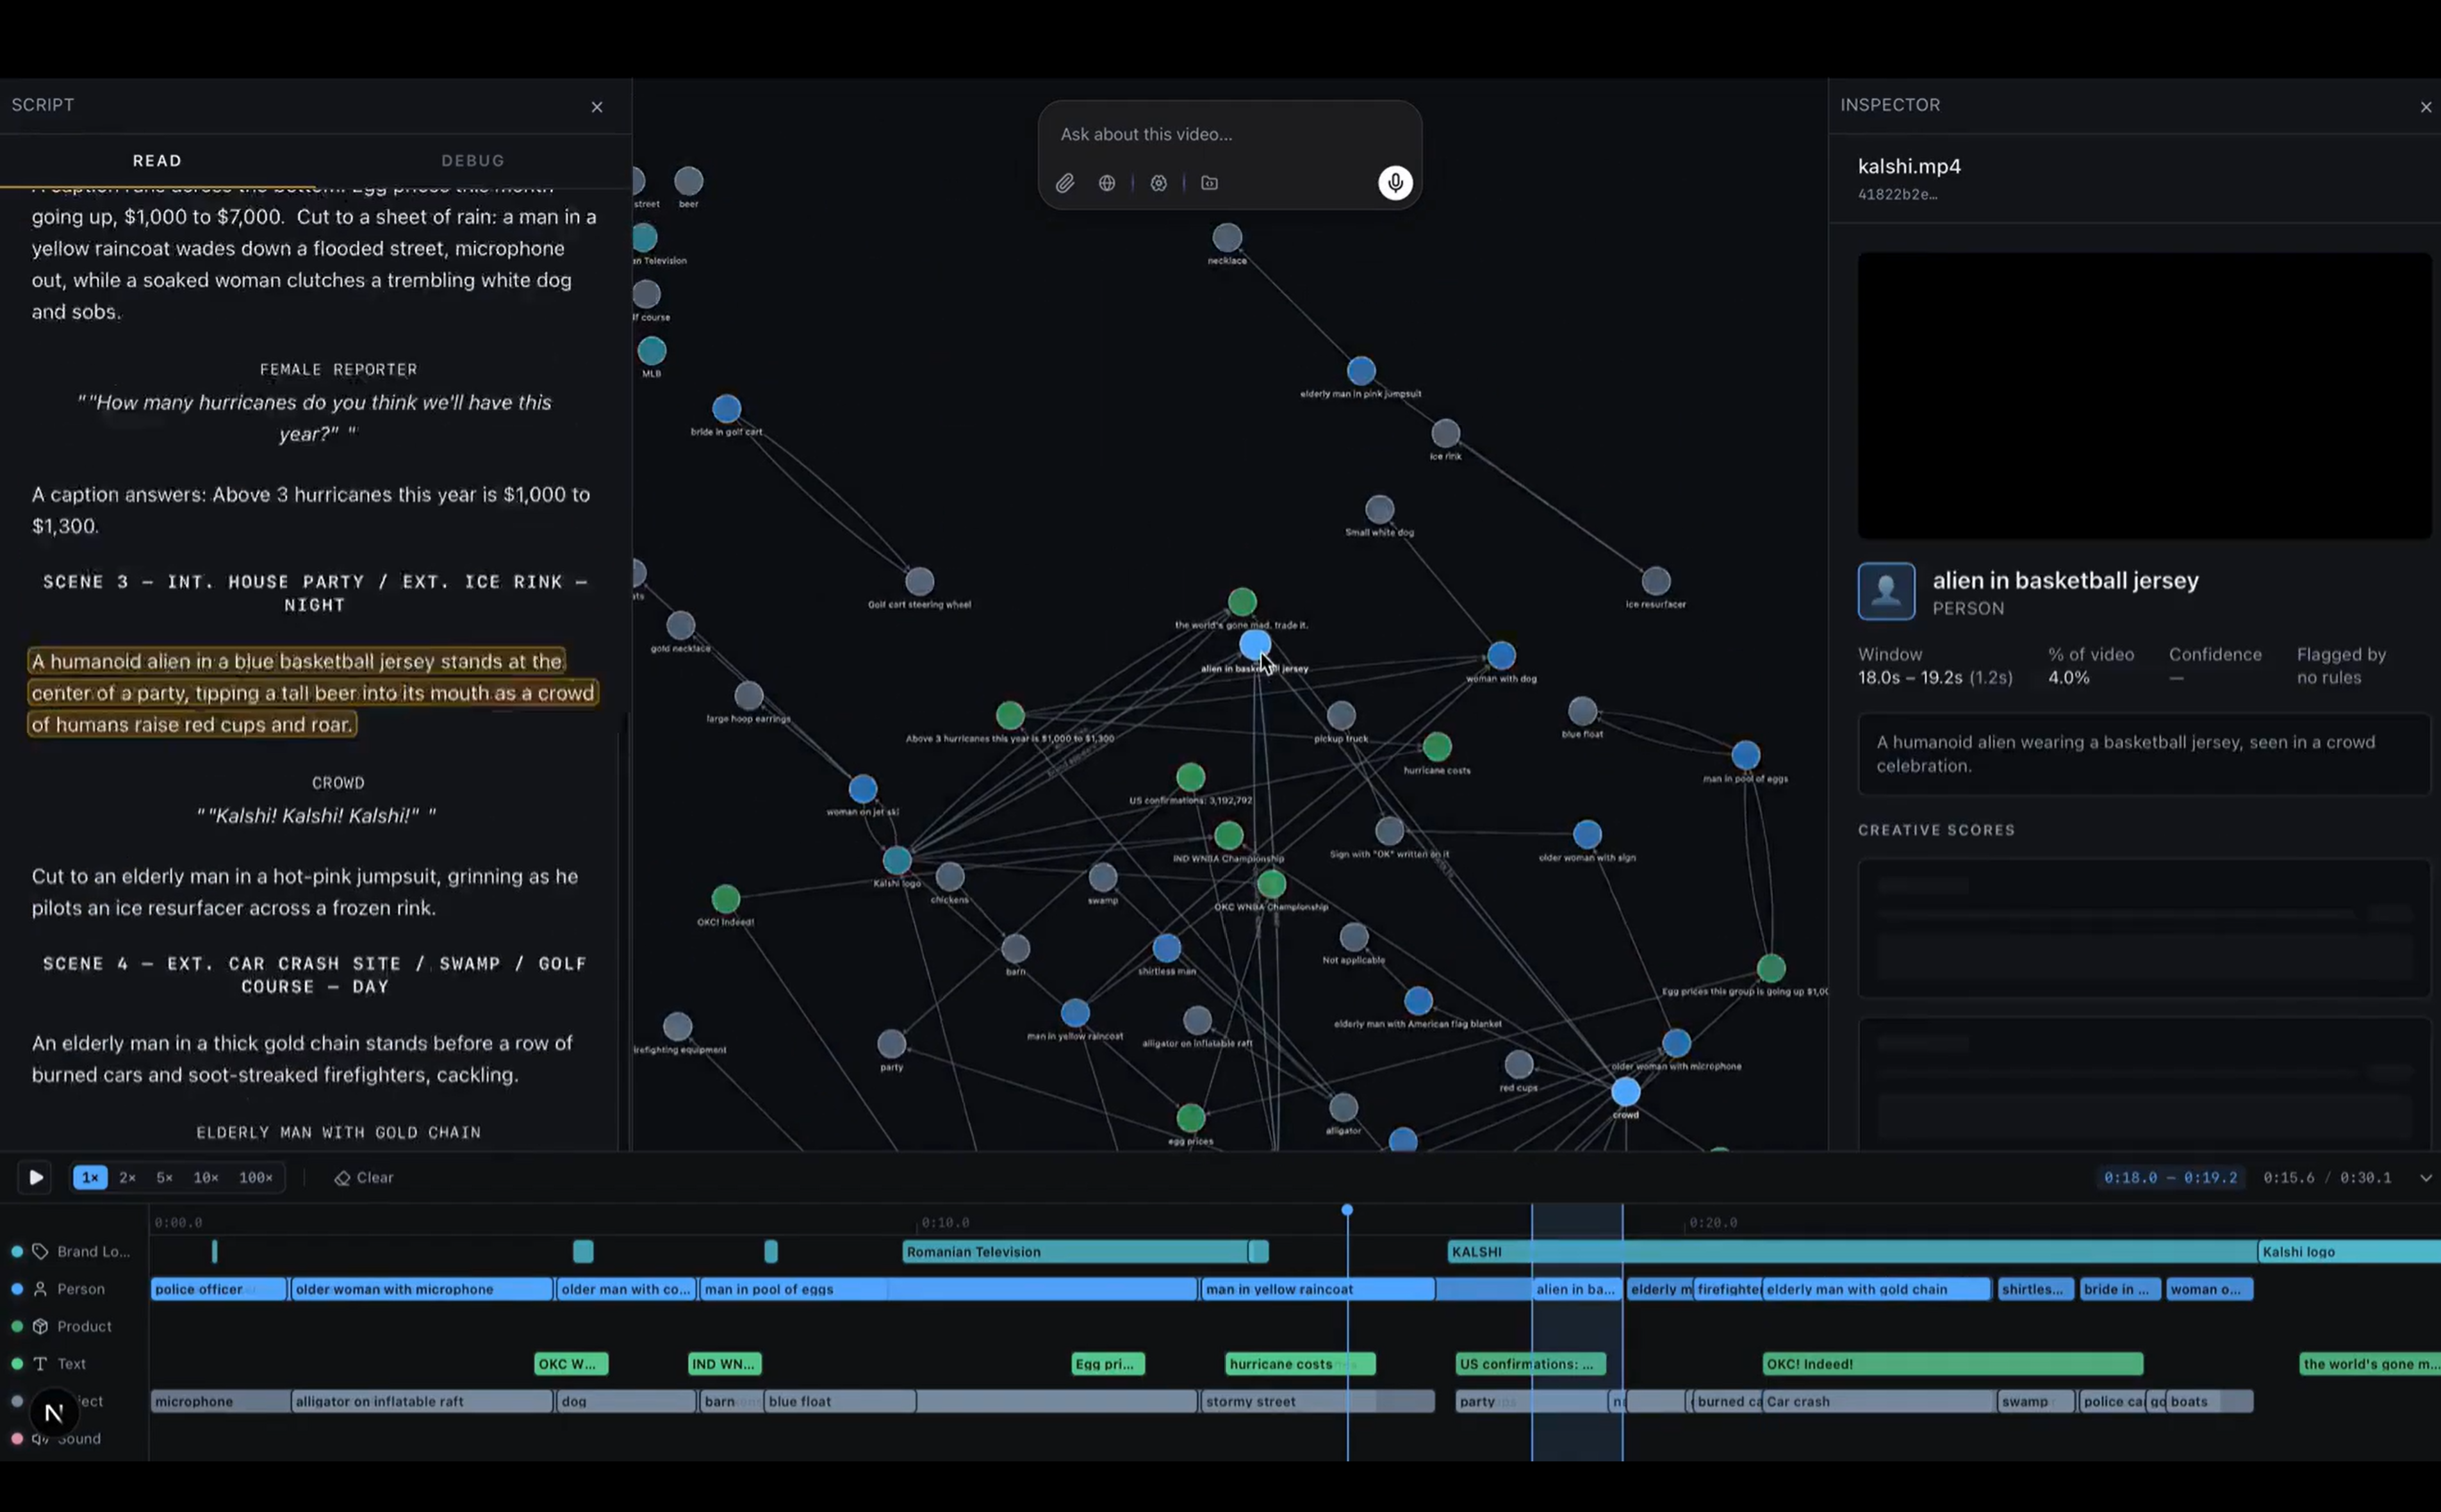
Task: Expand the timeline panel chevron at right
Action: pos(2425,1178)
